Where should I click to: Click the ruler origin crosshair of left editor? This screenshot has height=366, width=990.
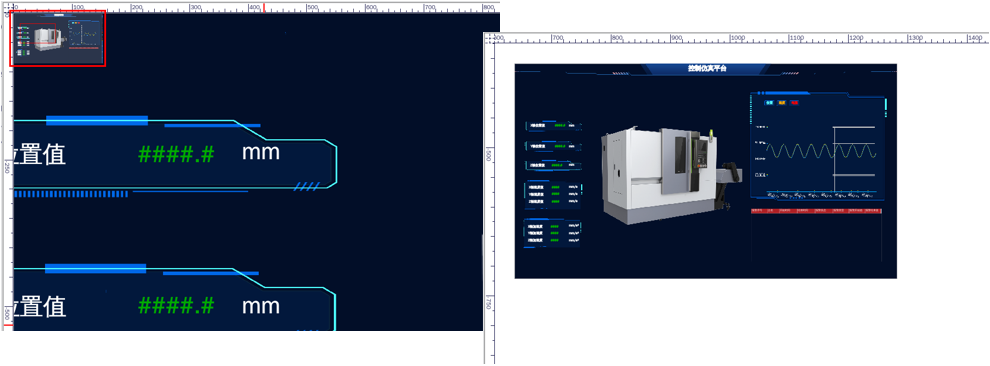coord(7,7)
